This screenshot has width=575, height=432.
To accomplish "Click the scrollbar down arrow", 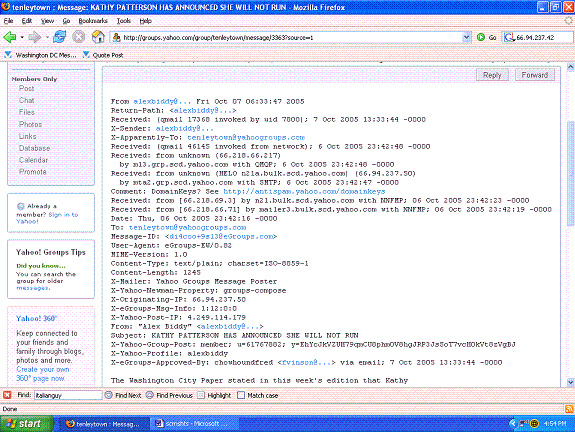I will pyautogui.click(x=570, y=382).
